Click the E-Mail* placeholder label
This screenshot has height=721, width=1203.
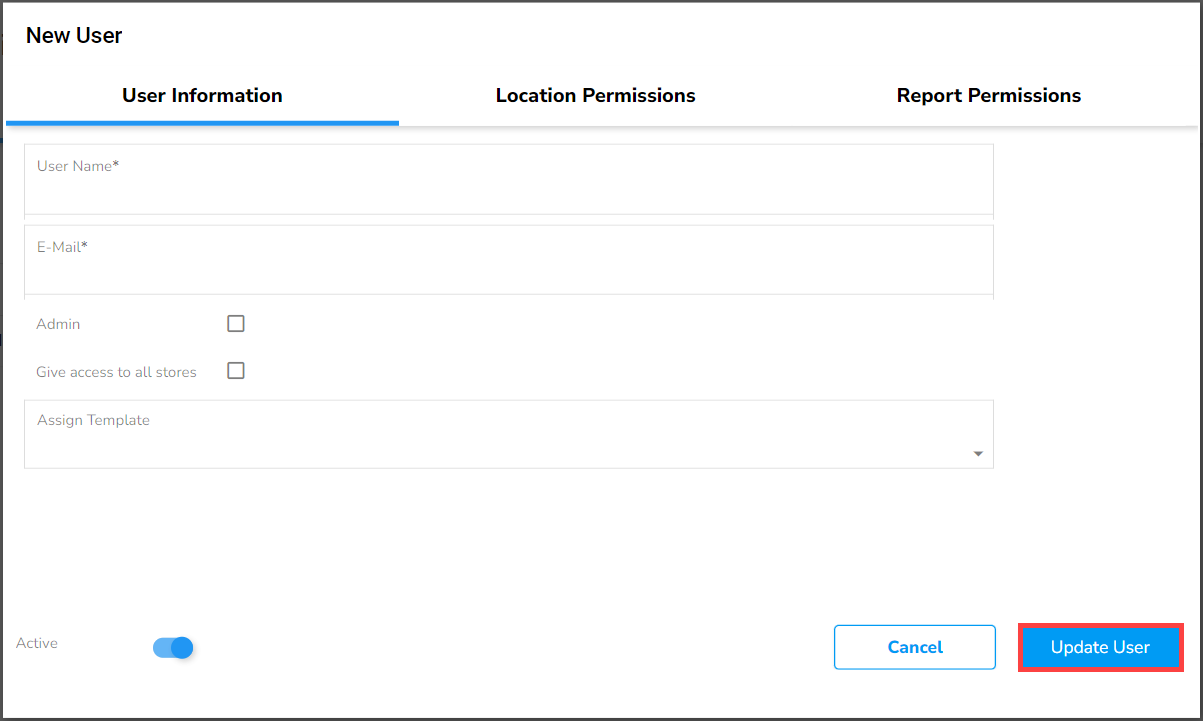click(62, 246)
